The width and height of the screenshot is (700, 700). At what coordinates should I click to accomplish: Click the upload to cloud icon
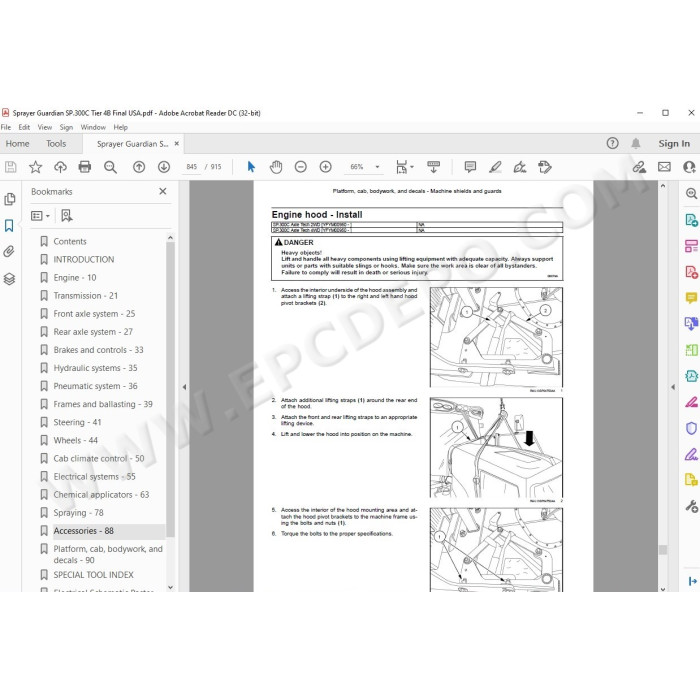point(60,167)
